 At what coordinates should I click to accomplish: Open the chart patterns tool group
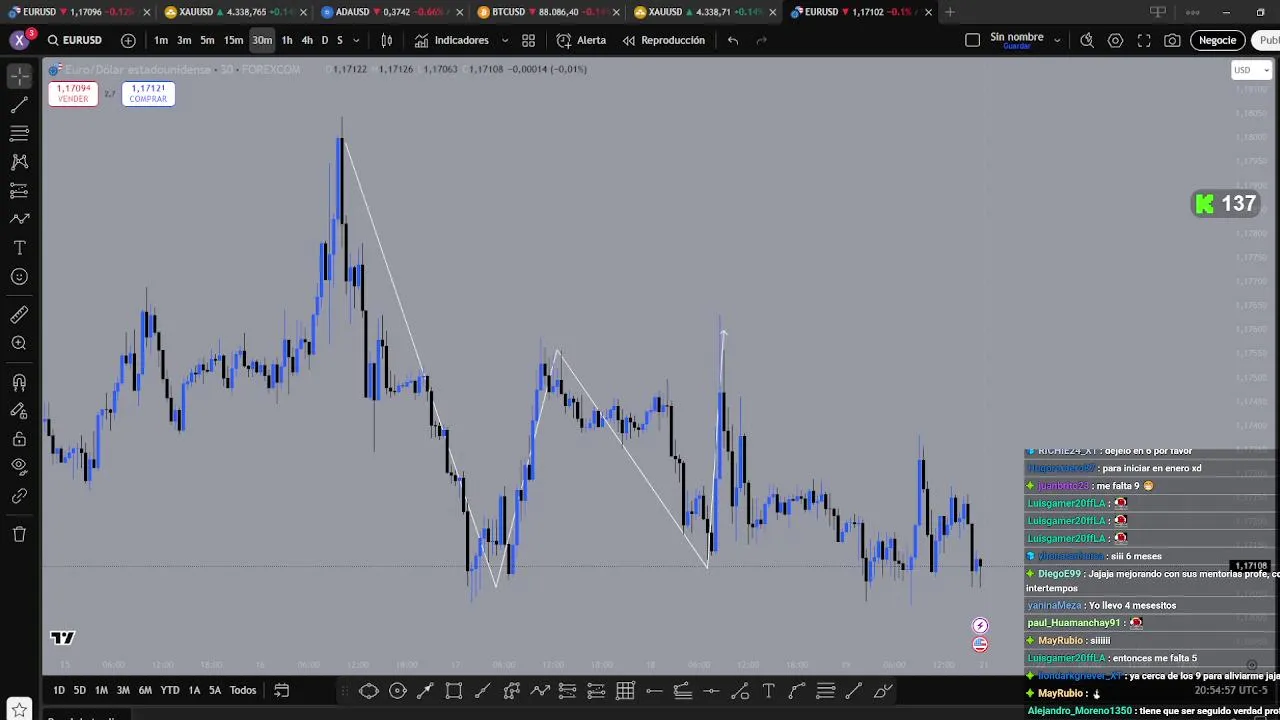(x=19, y=161)
